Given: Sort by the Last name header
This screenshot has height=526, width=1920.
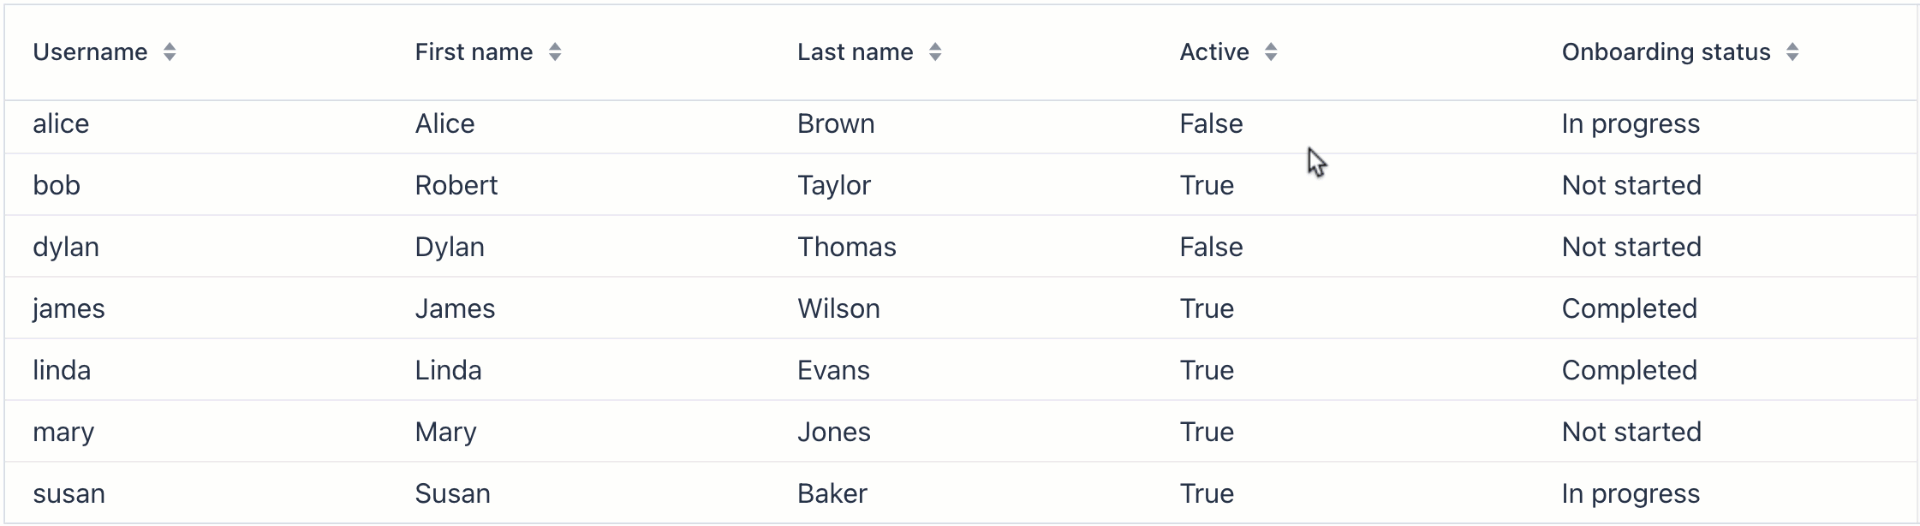Looking at the screenshot, I should pyautogui.click(x=855, y=52).
